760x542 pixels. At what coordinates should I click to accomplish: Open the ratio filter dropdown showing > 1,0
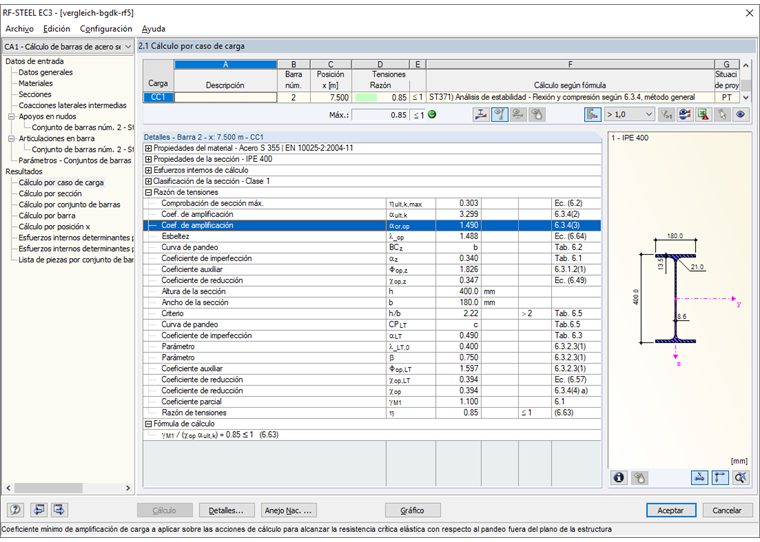click(630, 114)
